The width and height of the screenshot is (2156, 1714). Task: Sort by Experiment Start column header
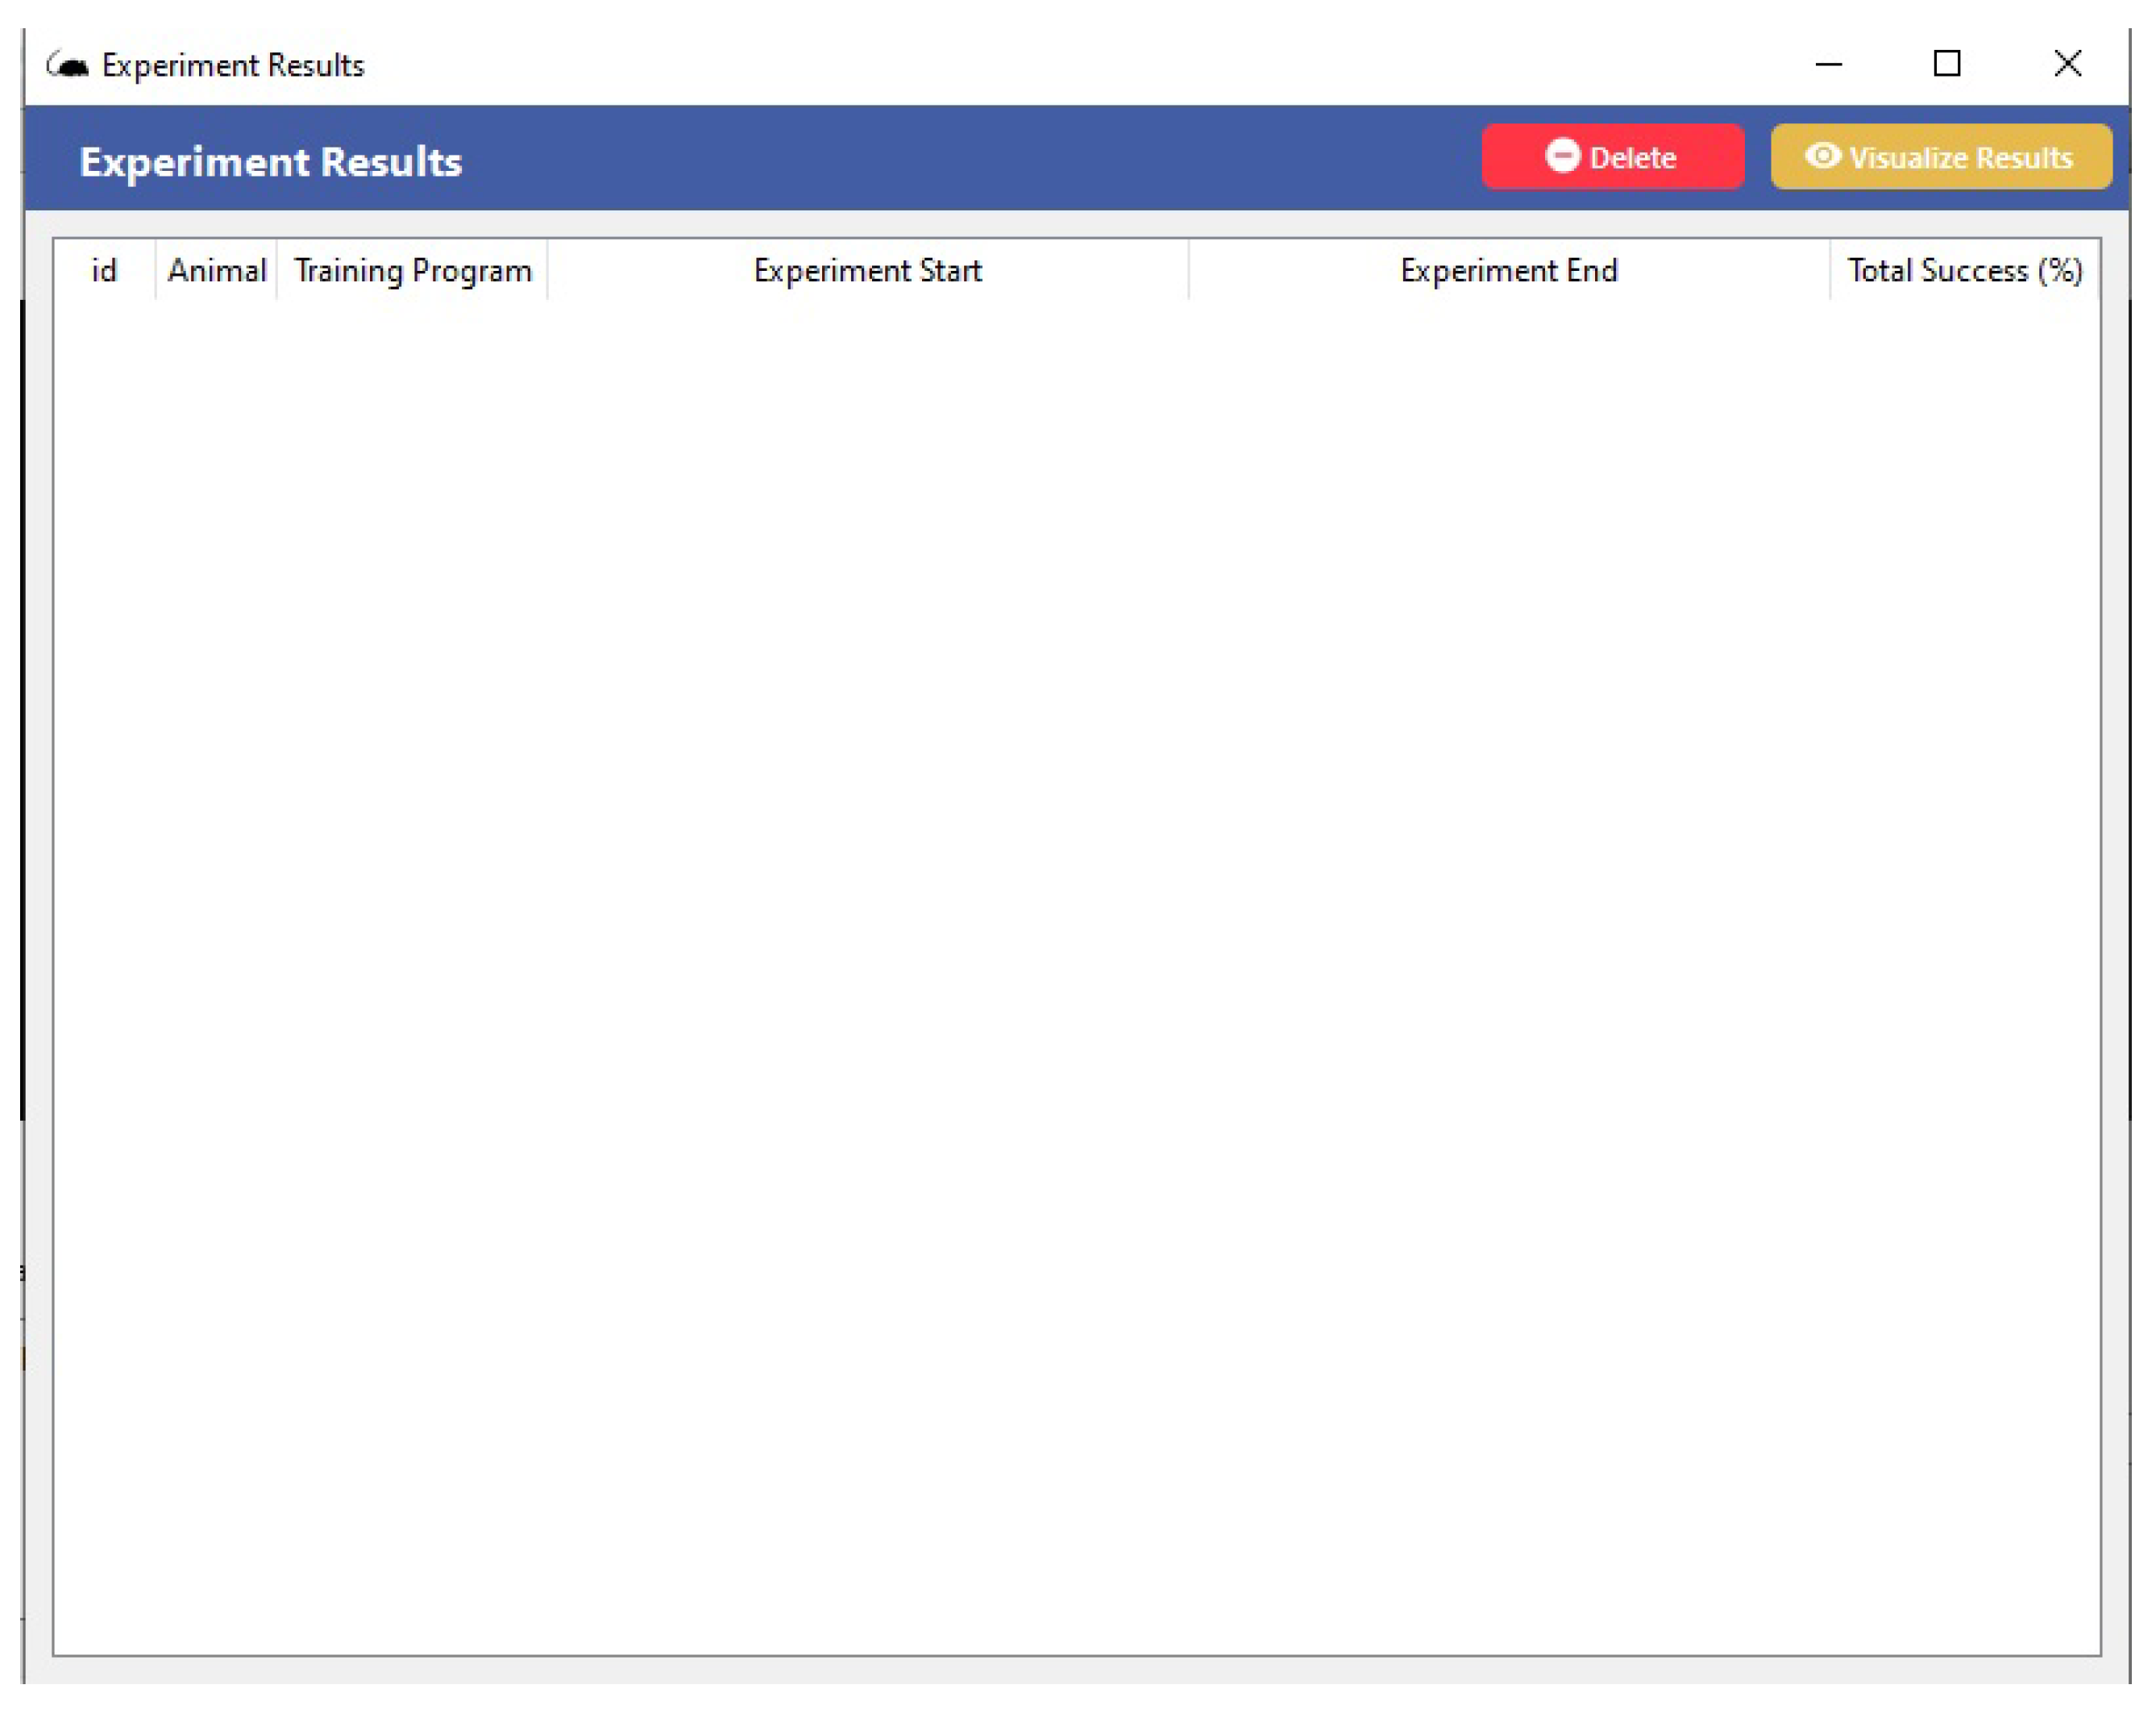coord(867,271)
